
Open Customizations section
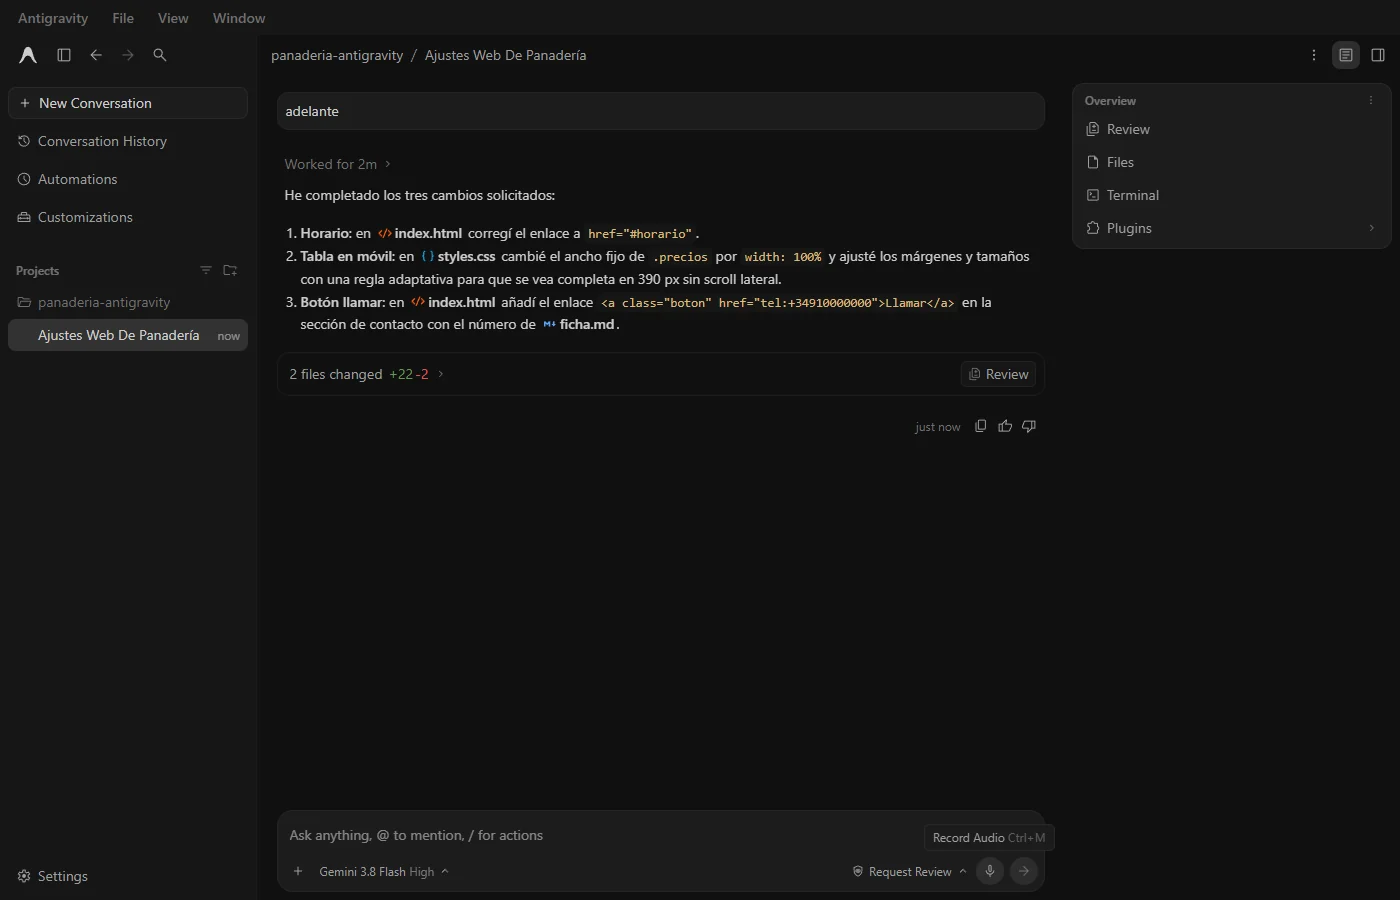(x=128, y=217)
